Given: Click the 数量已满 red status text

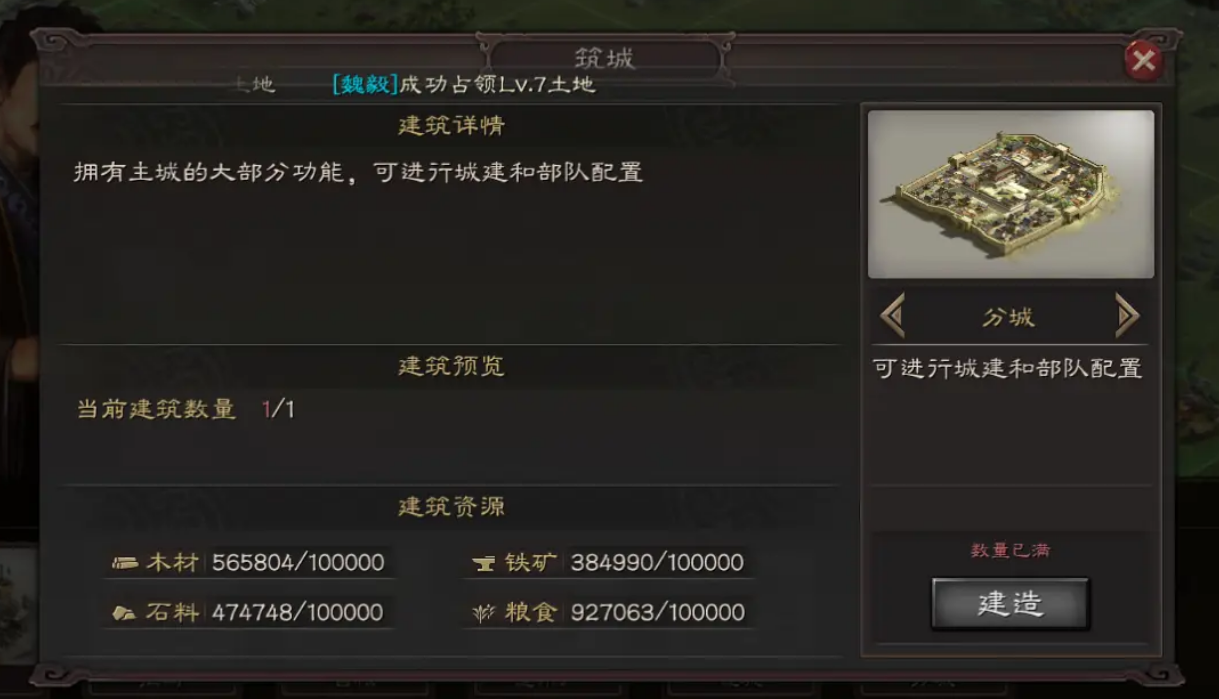Looking at the screenshot, I should pyautogui.click(x=1010, y=550).
